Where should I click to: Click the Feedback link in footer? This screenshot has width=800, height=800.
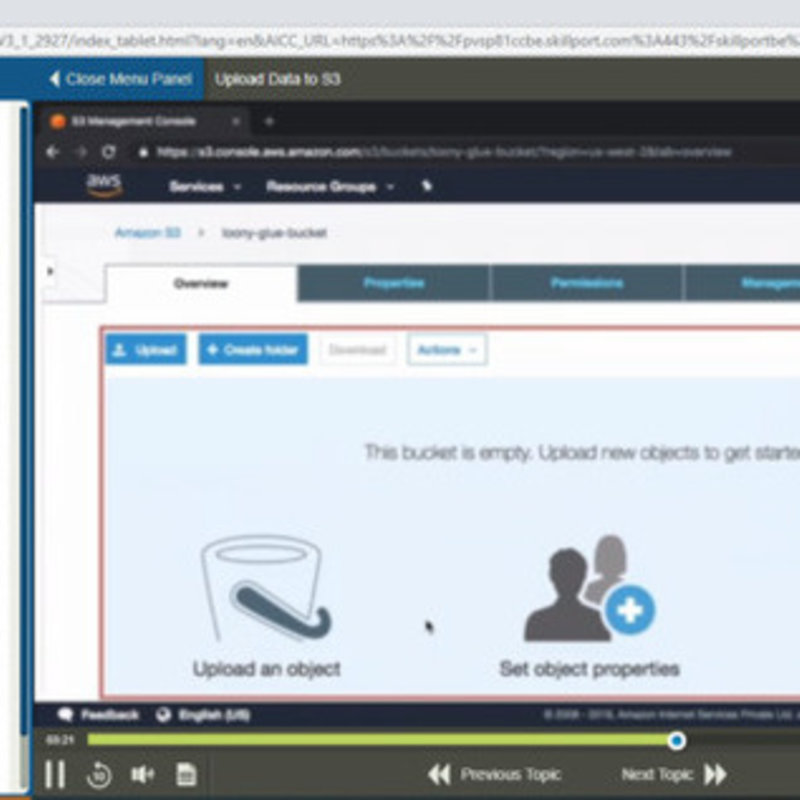(109, 715)
